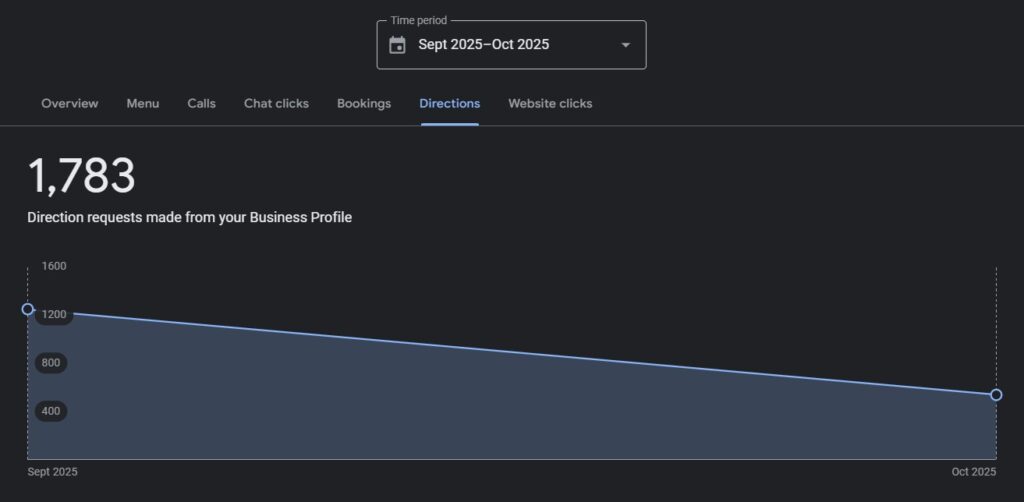Image resolution: width=1024 pixels, height=502 pixels.
Task: Switch to the Overview tab
Action: [69, 104]
